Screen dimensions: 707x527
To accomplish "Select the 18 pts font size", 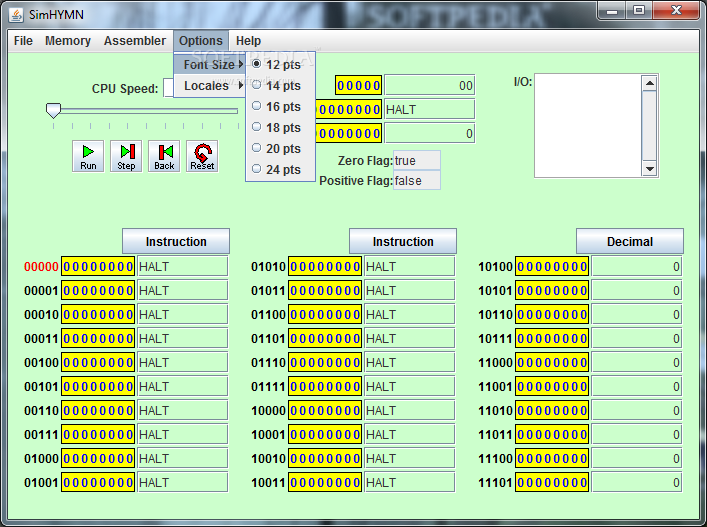I will [280, 128].
